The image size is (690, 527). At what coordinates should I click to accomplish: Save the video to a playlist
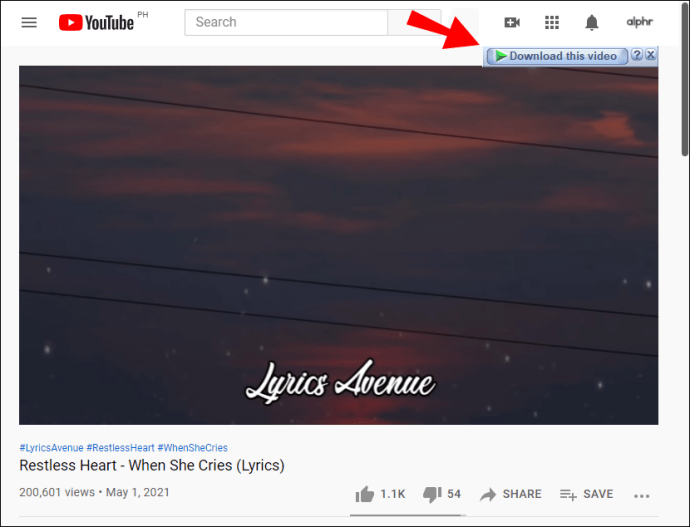tap(586, 494)
